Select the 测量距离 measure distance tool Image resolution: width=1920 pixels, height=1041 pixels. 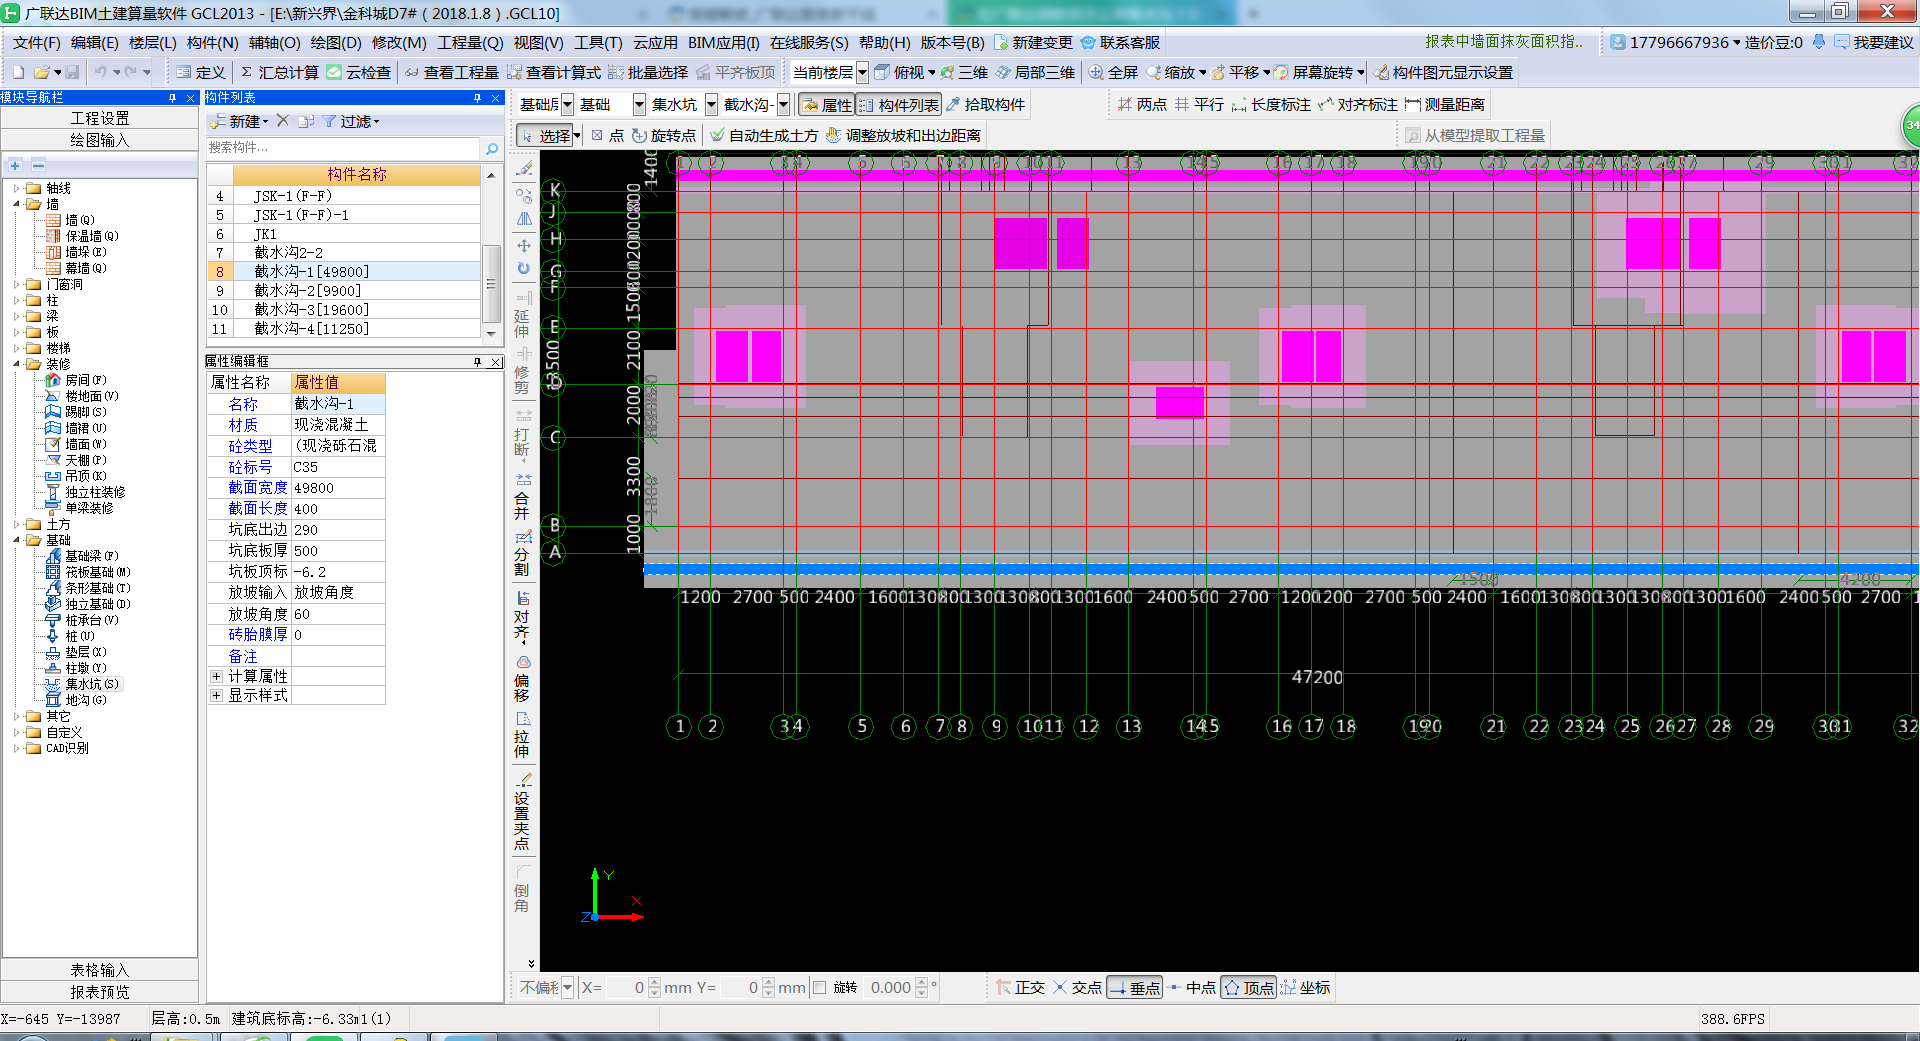(x=1445, y=104)
